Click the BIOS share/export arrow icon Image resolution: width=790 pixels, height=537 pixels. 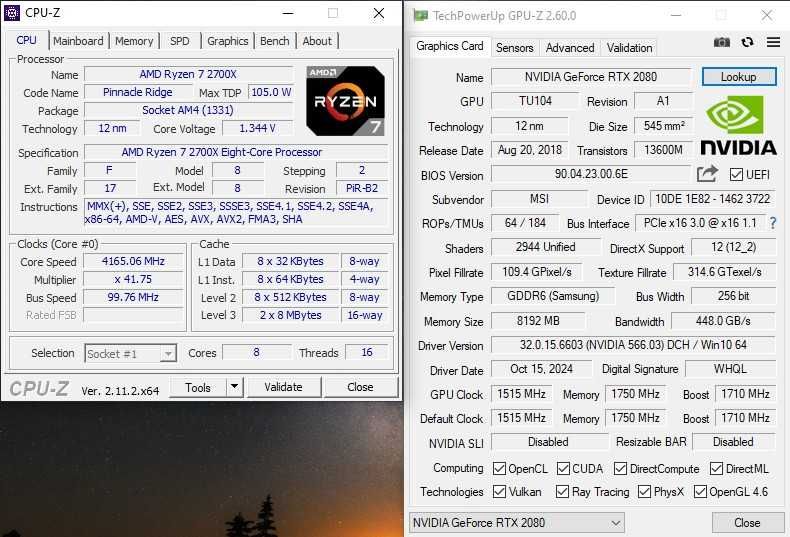707,174
